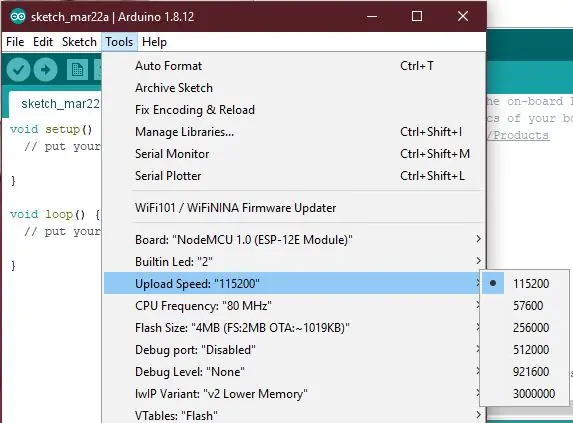Click the Verify checkmark toolbar icon
Viewport: 573px width, 423px height.
click(18, 69)
